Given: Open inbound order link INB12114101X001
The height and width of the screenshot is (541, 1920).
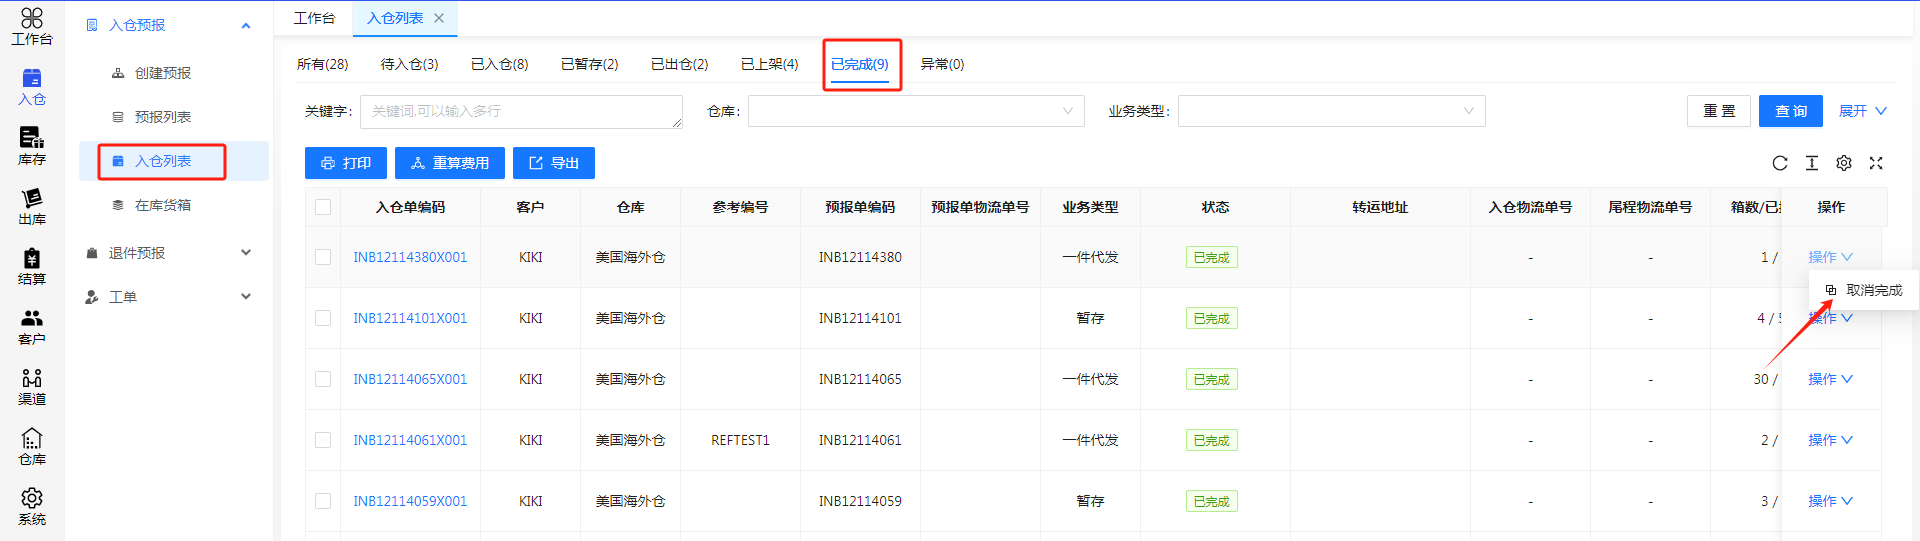Looking at the screenshot, I should click(x=410, y=318).
